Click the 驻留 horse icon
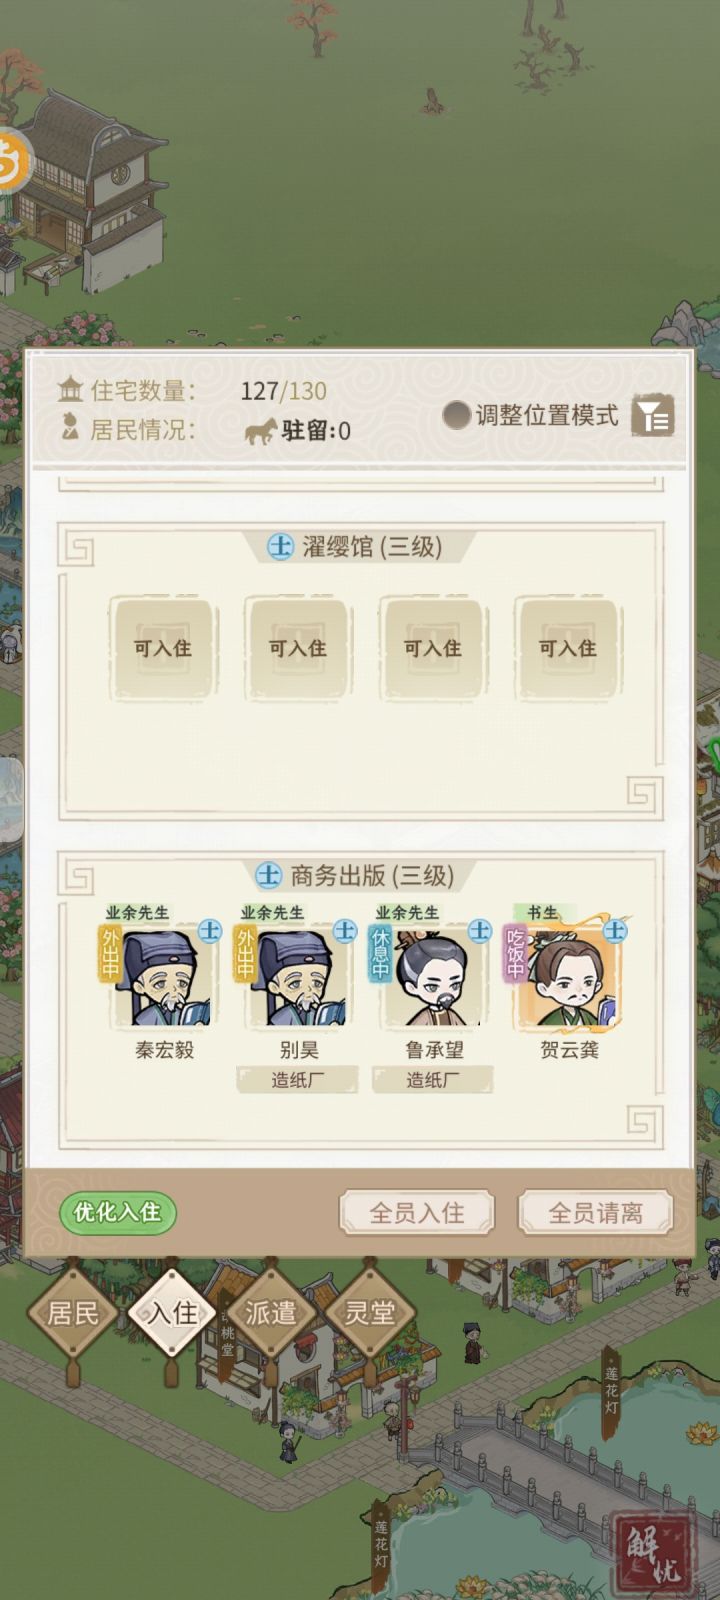This screenshot has width=720, height=1600. (x=261, y=432)
